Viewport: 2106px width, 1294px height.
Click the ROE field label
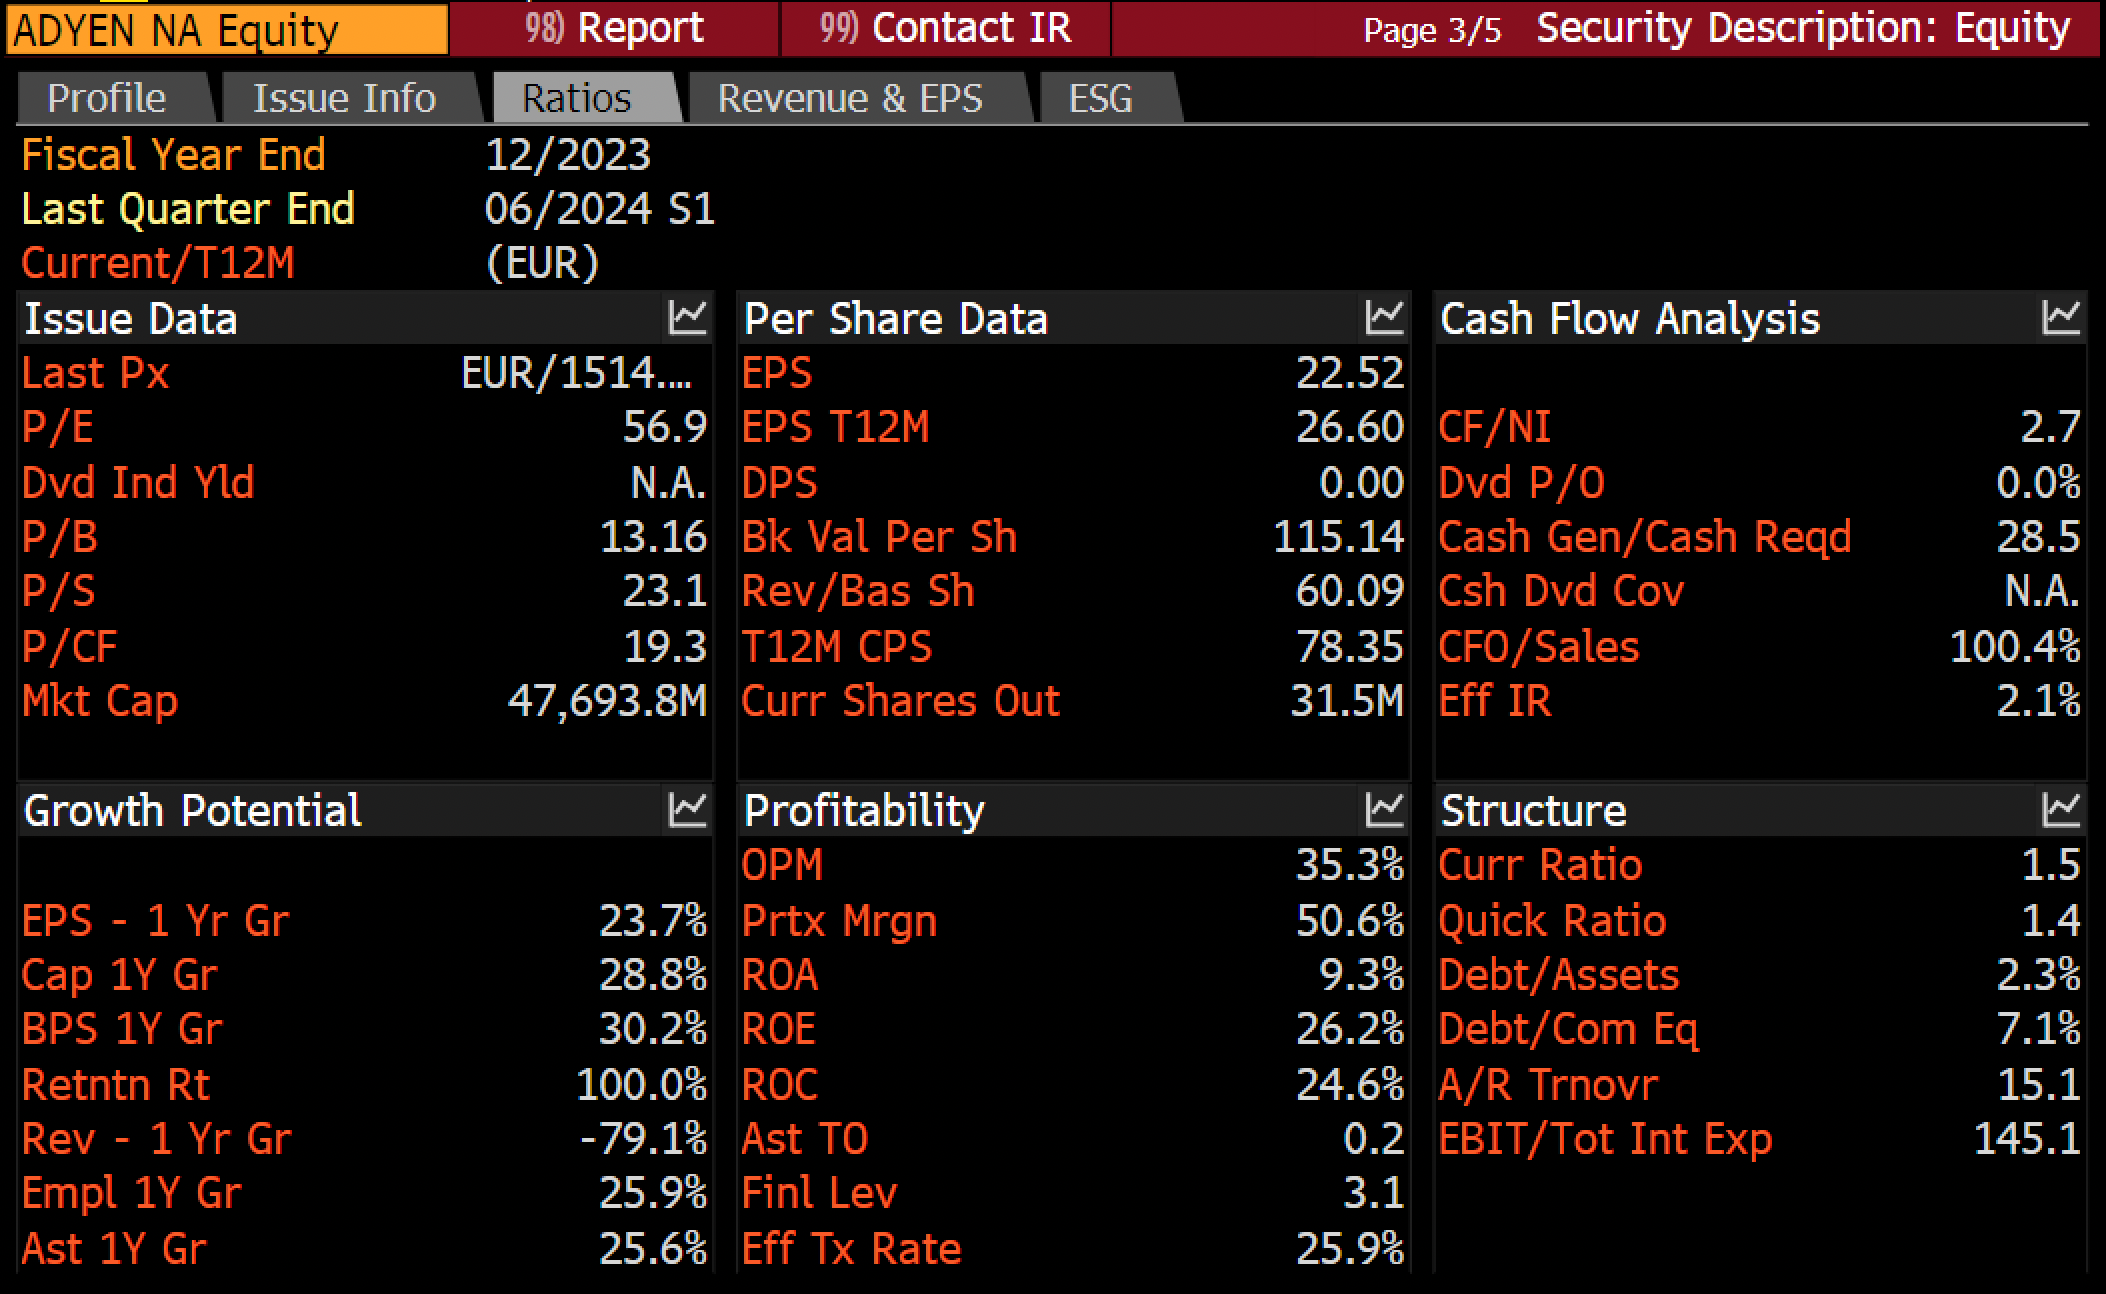pyautogui.click(x=779, y=1029)
